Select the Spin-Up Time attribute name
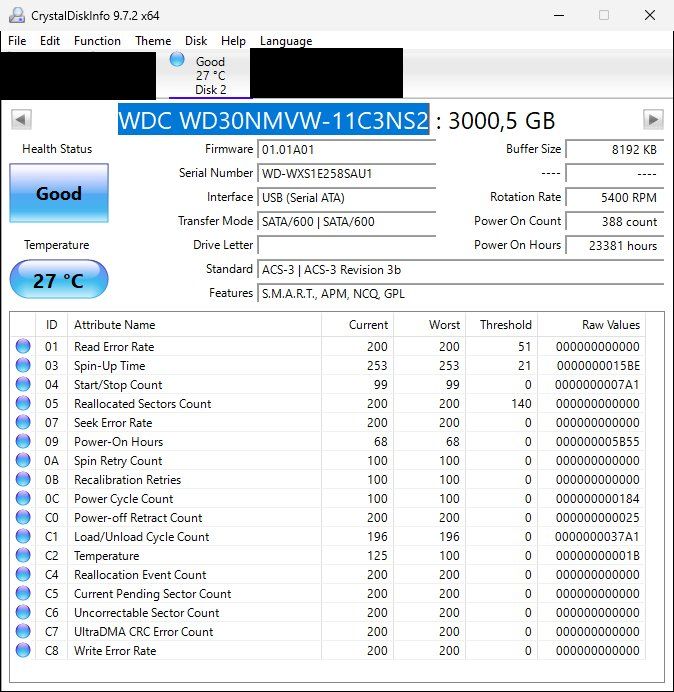 click(x=109, y=366)
